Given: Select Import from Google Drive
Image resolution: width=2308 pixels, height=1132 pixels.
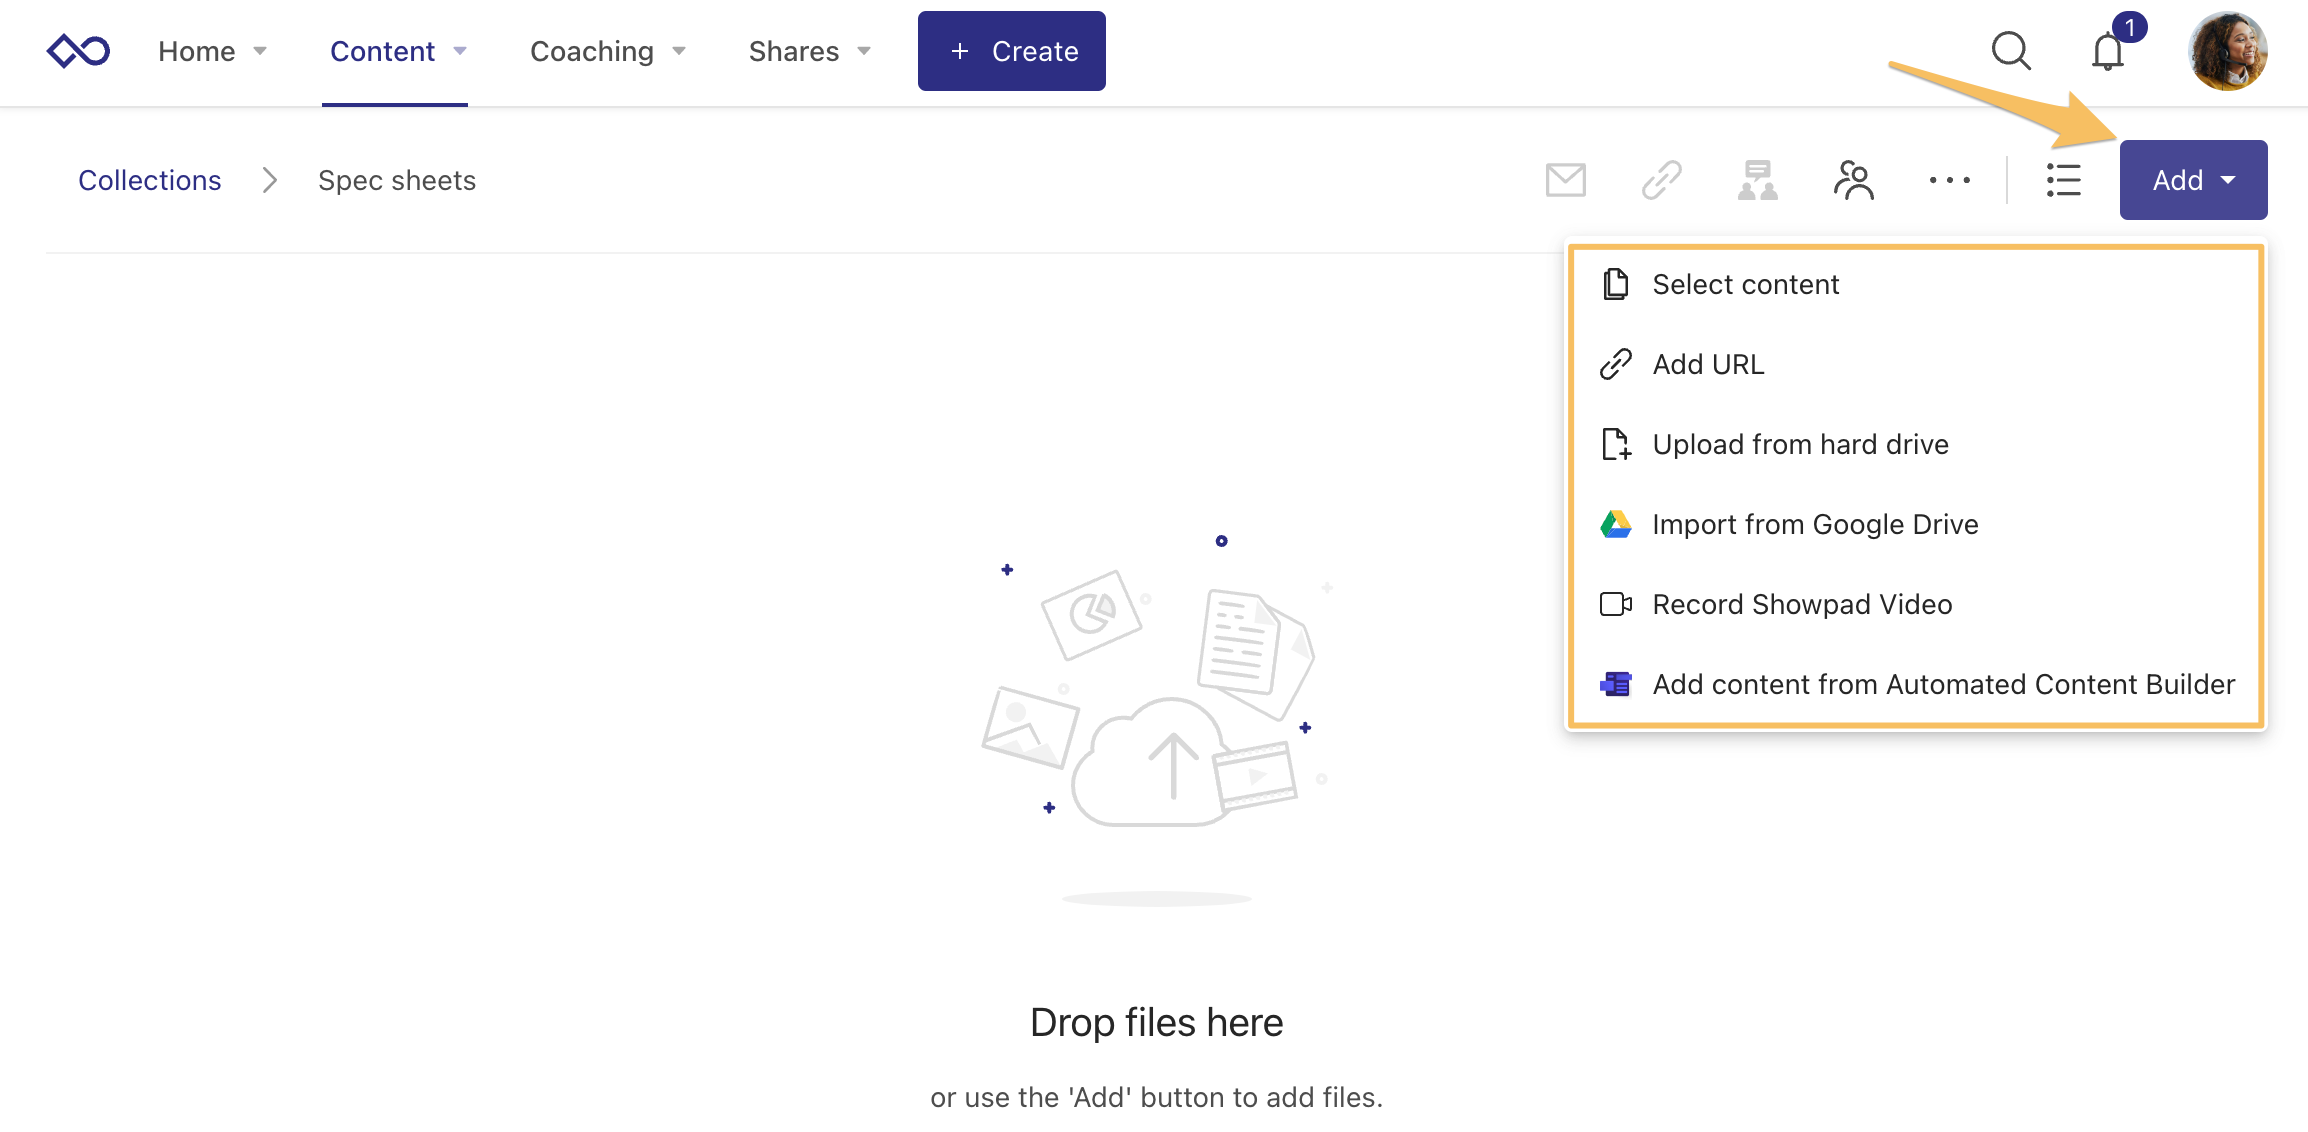Looking at the screenshot, I should click(x=1916, y=524).
